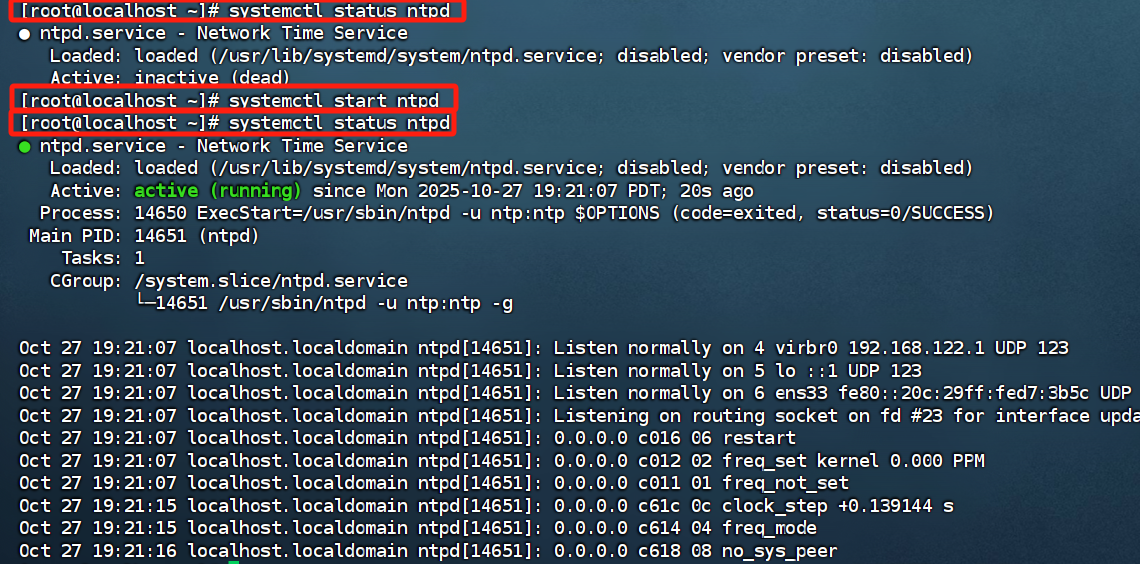Click the 'CGroup: /system.slice/ntpd.service' line
This screenshot has width=1140, height=564.
tap(228, 281)
